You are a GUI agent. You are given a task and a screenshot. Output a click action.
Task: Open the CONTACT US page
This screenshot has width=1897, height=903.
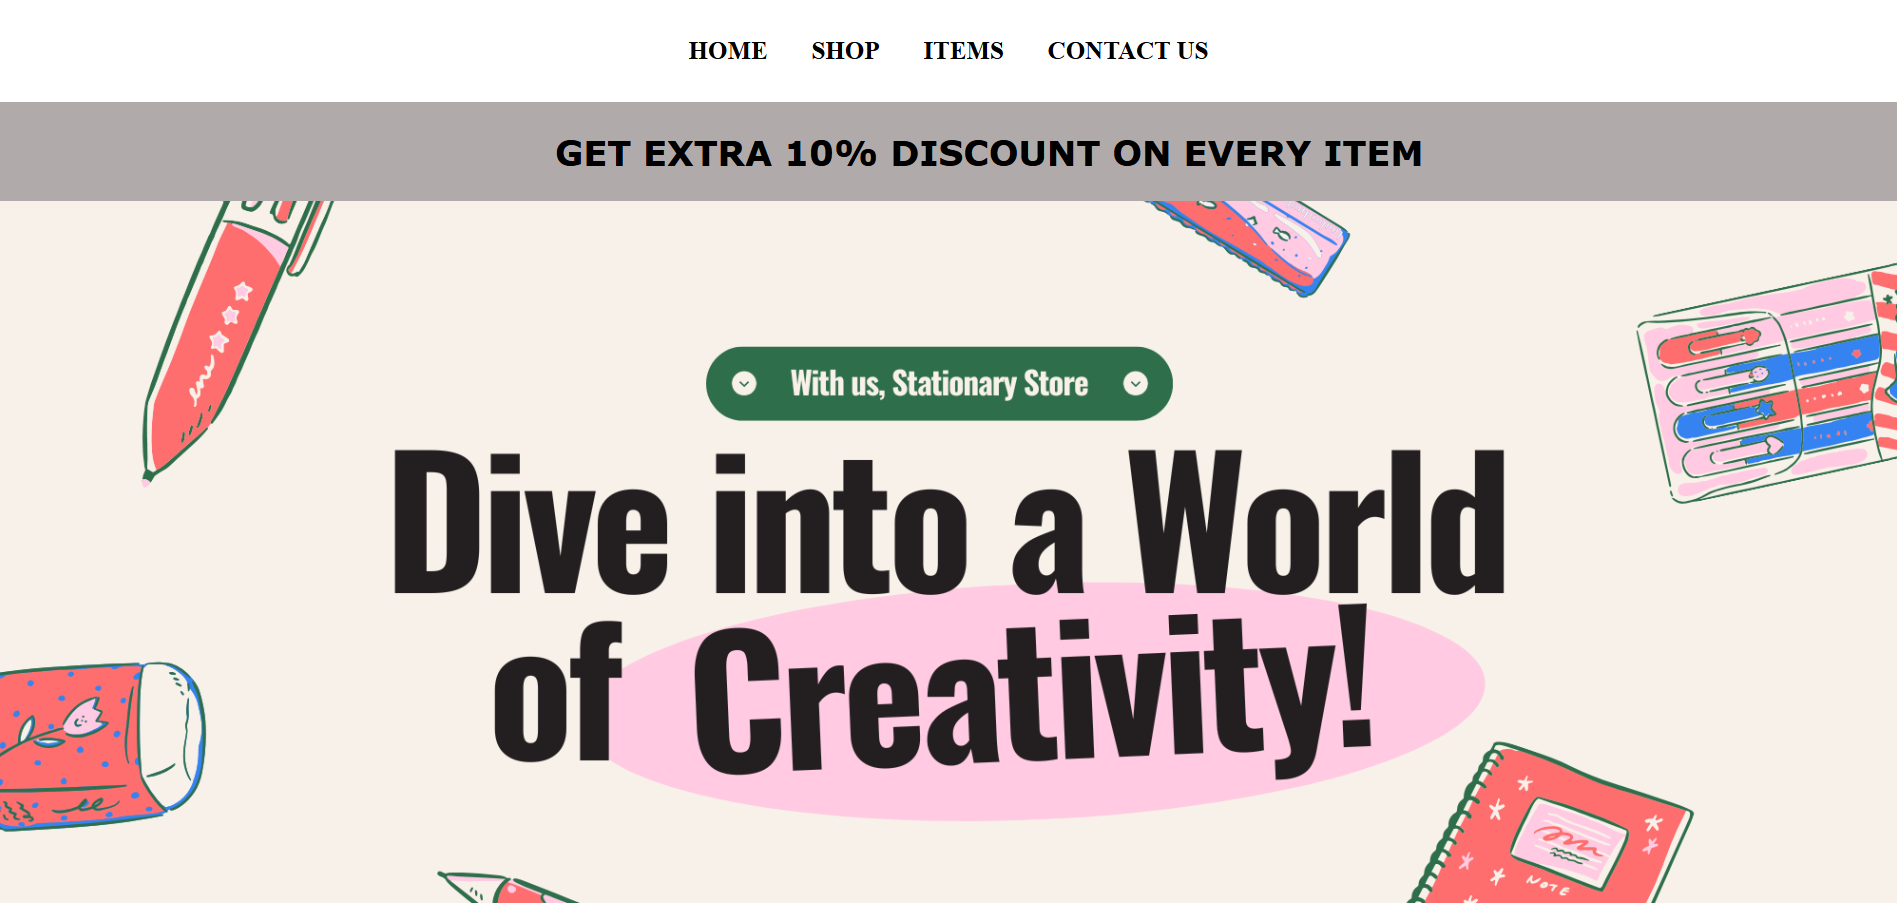pyautogui.click(x=1127, y=50)
